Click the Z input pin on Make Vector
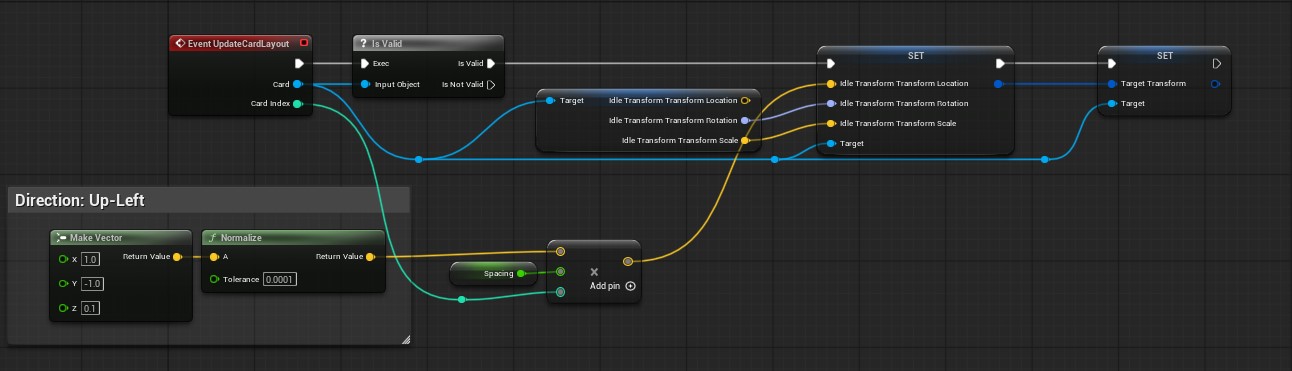The image size is (1292, 371). [x=63, y=308]
